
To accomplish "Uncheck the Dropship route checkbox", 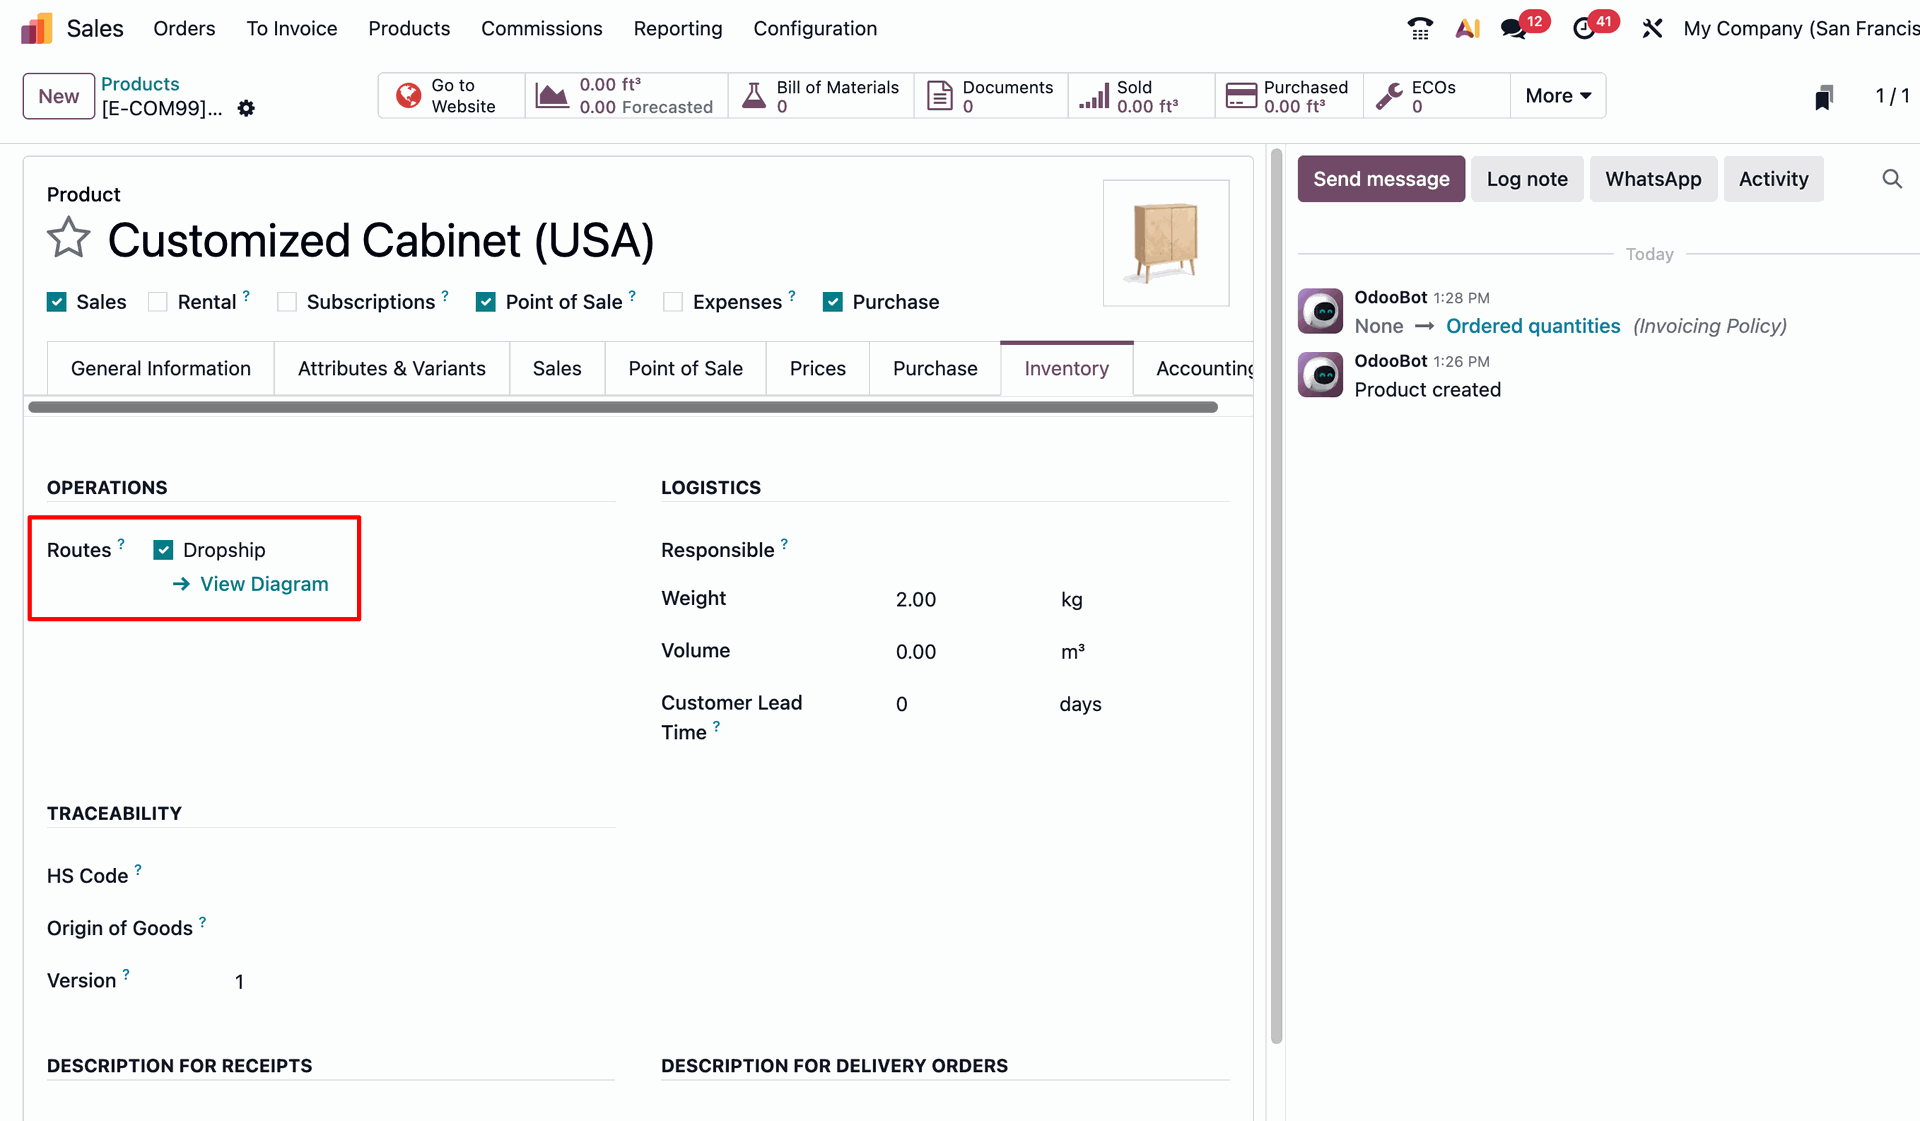I will [163, 549].
